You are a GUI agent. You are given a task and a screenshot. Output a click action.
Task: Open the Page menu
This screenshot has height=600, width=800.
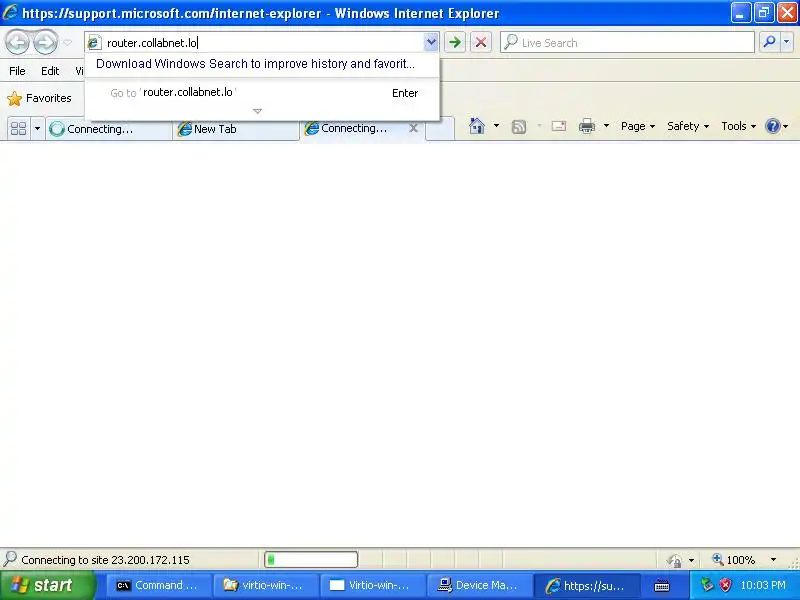click(x=638, y=126)
